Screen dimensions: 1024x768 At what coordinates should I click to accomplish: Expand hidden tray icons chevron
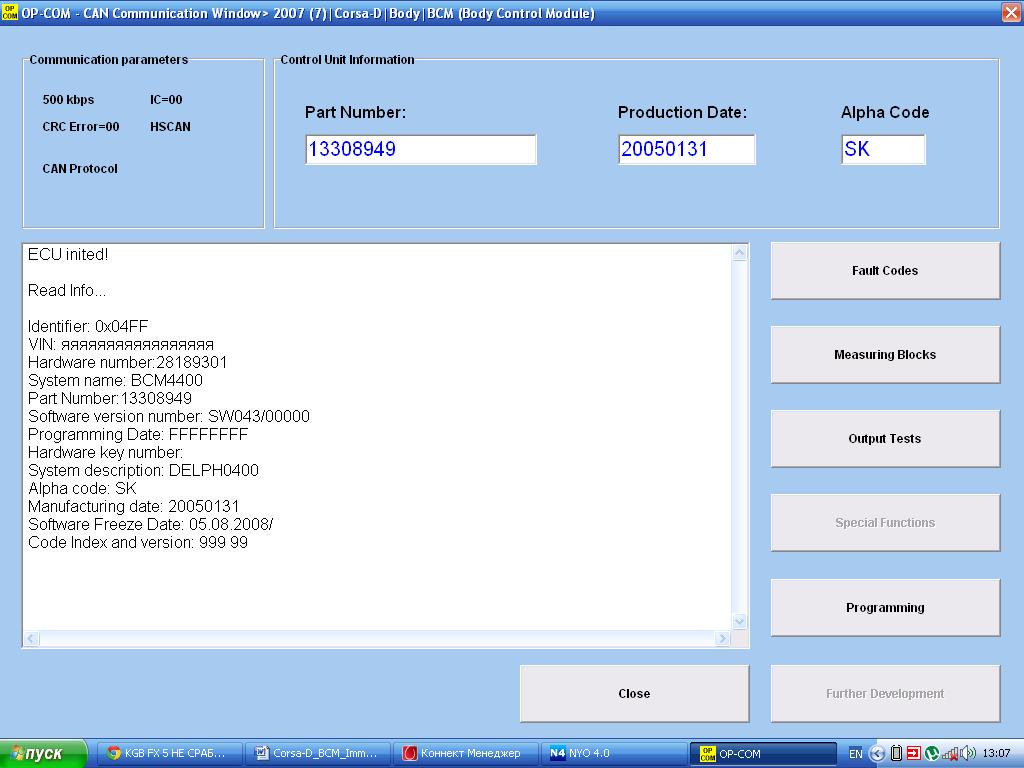[877, 754]
